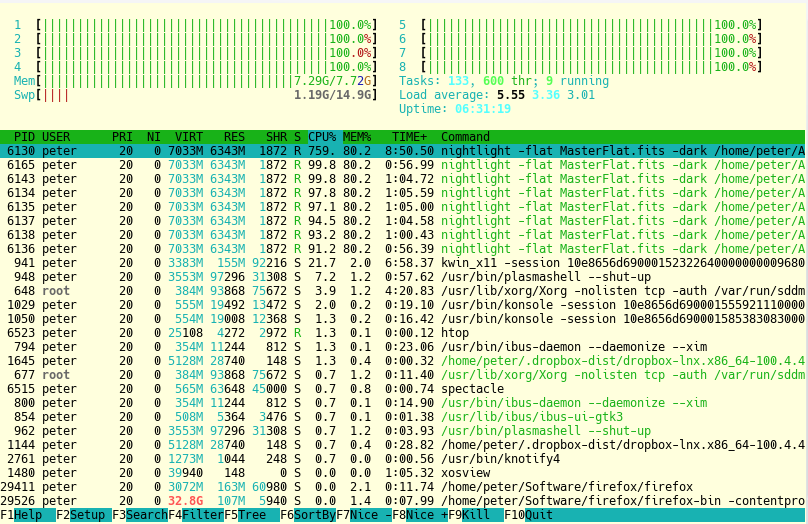Screen dimensions: 808x524
Task: Sort by the RES column header
Action: point(234,137)
